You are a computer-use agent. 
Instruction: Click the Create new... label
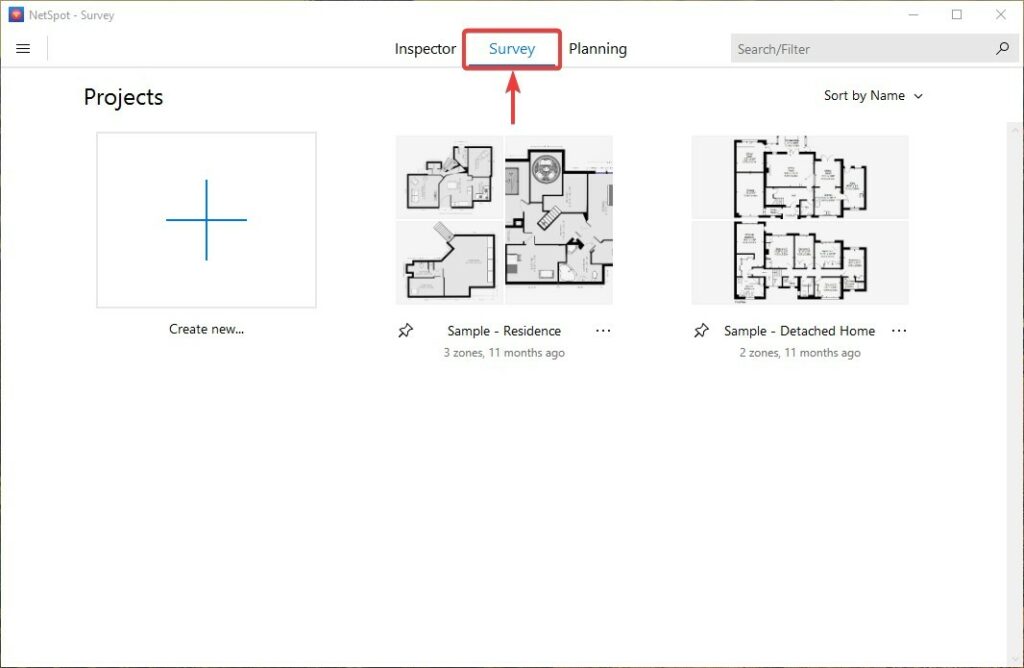206,329
